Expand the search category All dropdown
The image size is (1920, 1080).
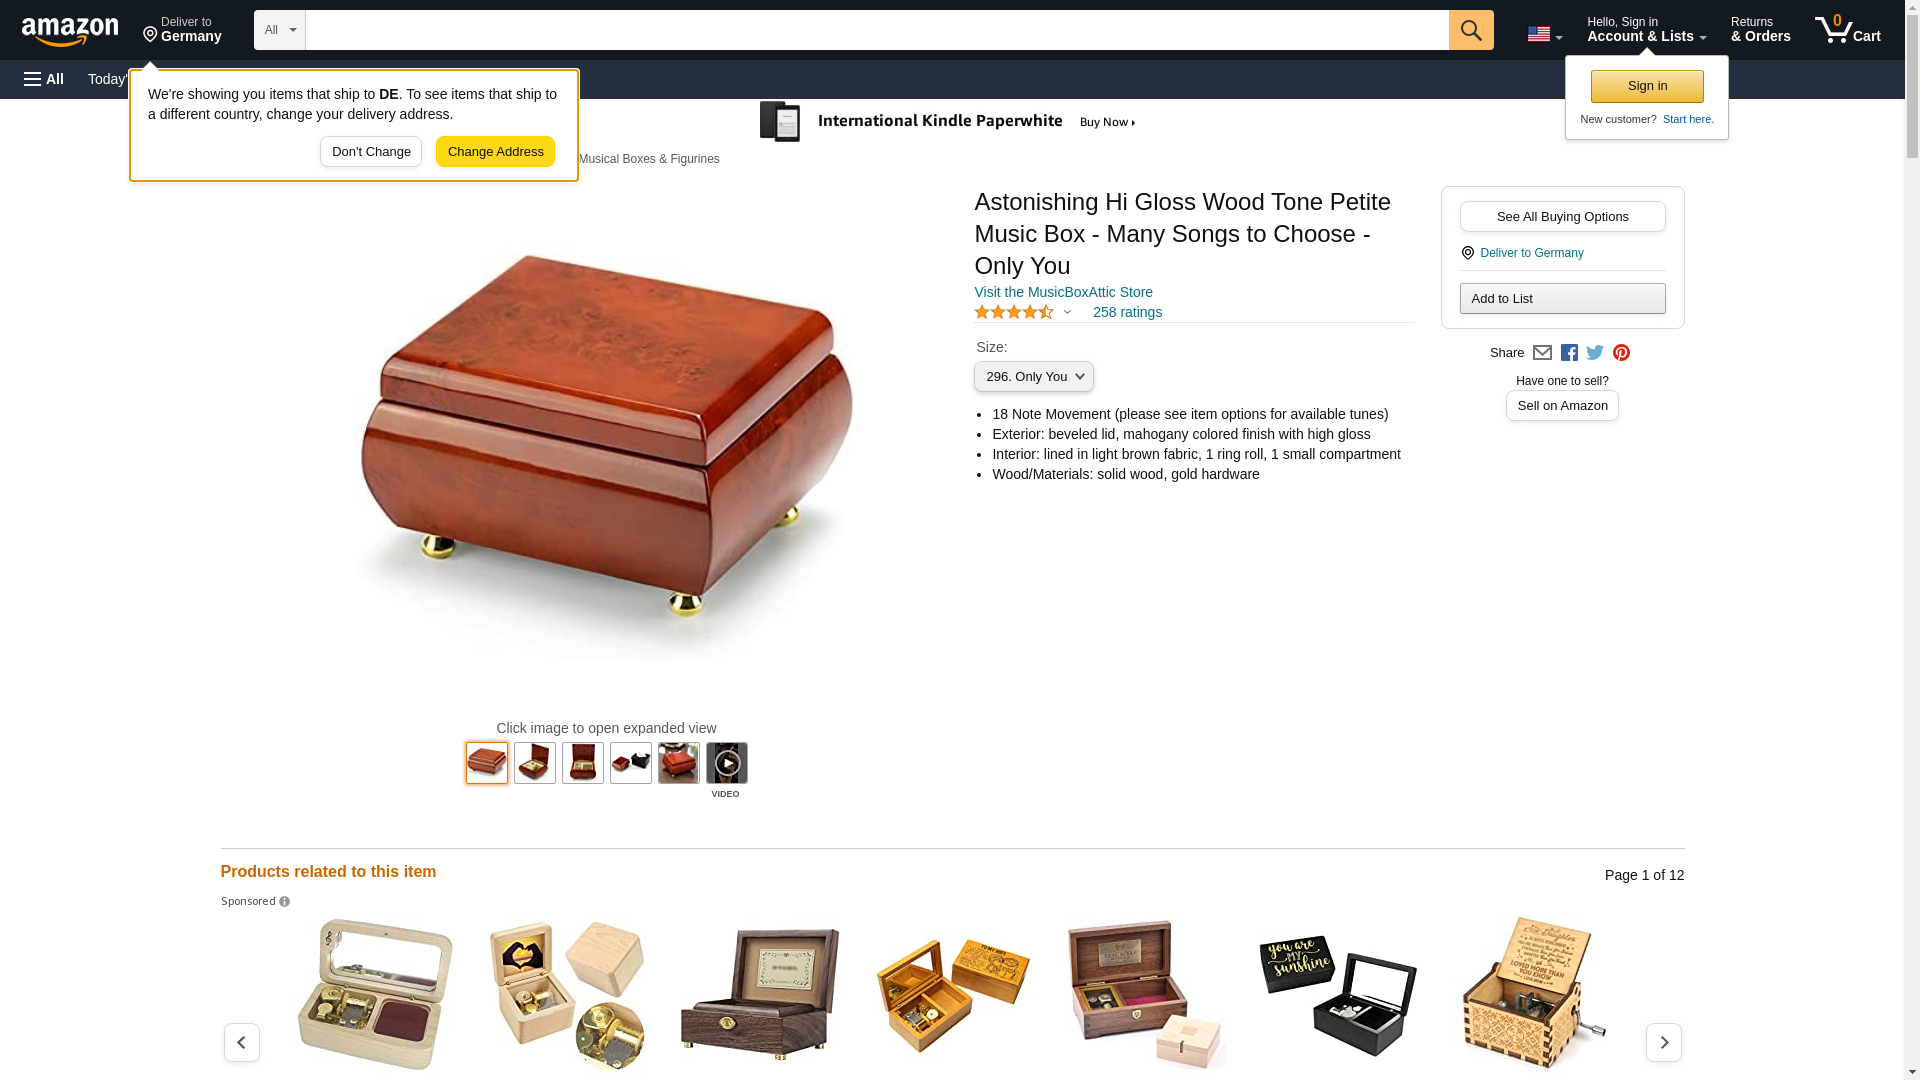279,30
